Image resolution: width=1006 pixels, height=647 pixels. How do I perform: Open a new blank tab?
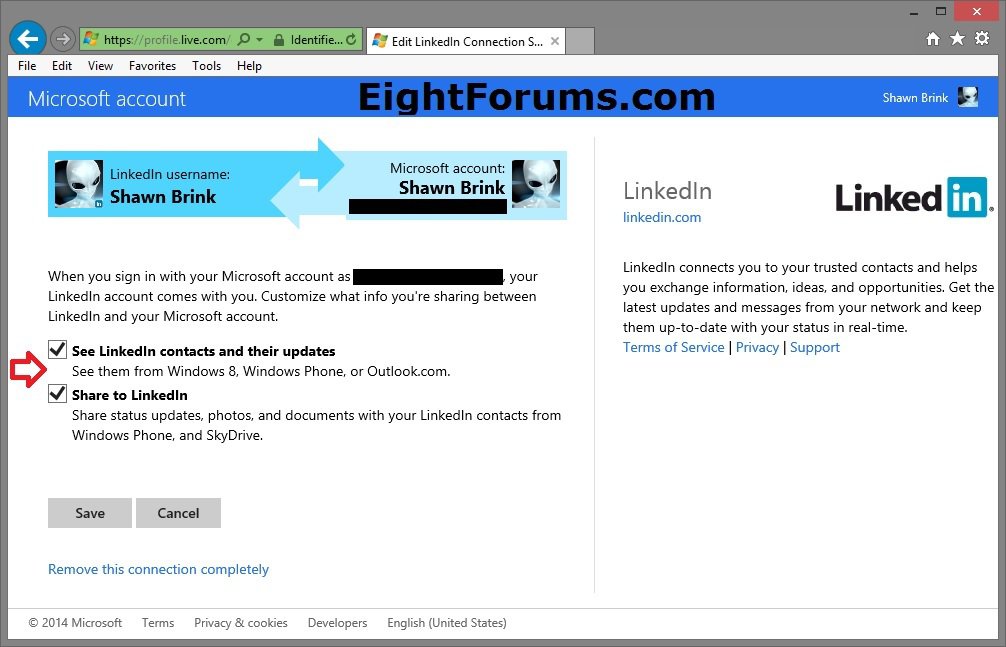(580, 41)
